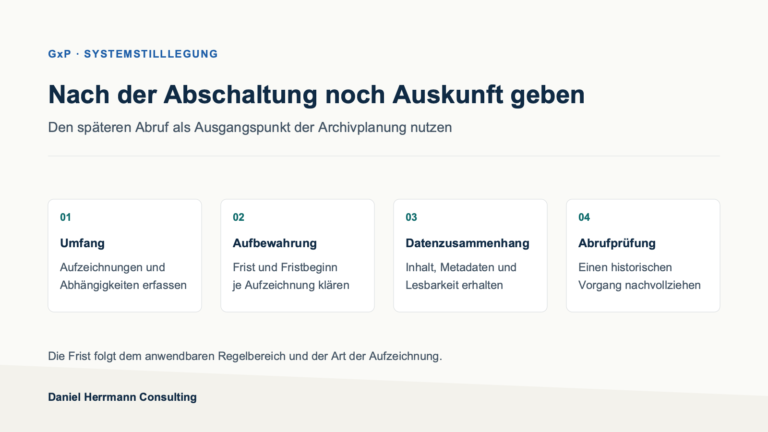The width and height of the screenshot is (768, 432).
Task: Select the 'Aufbewahrung' card heading
Action: (x=275, y=243)
